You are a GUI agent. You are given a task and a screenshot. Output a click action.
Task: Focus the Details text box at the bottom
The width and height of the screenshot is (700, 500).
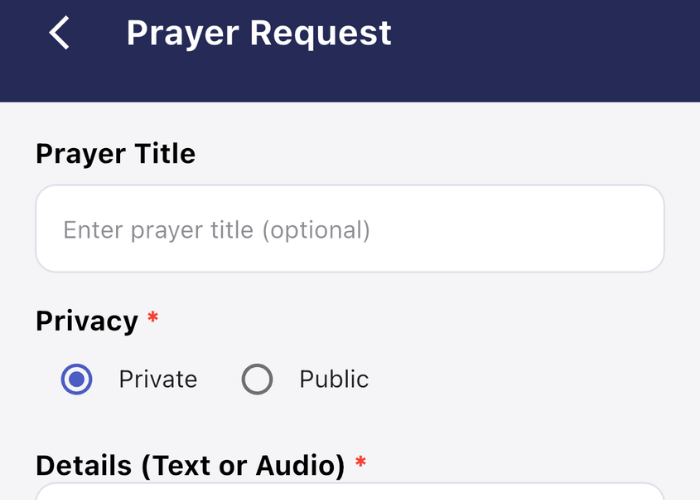350,492
